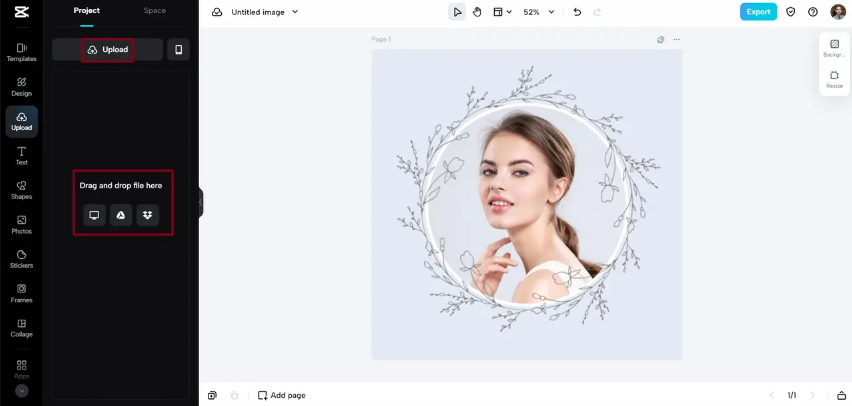The width and height of the screenshot is (852, 406).
Task: Open the Stickers sidebar panel
Action: pos(22,259)
